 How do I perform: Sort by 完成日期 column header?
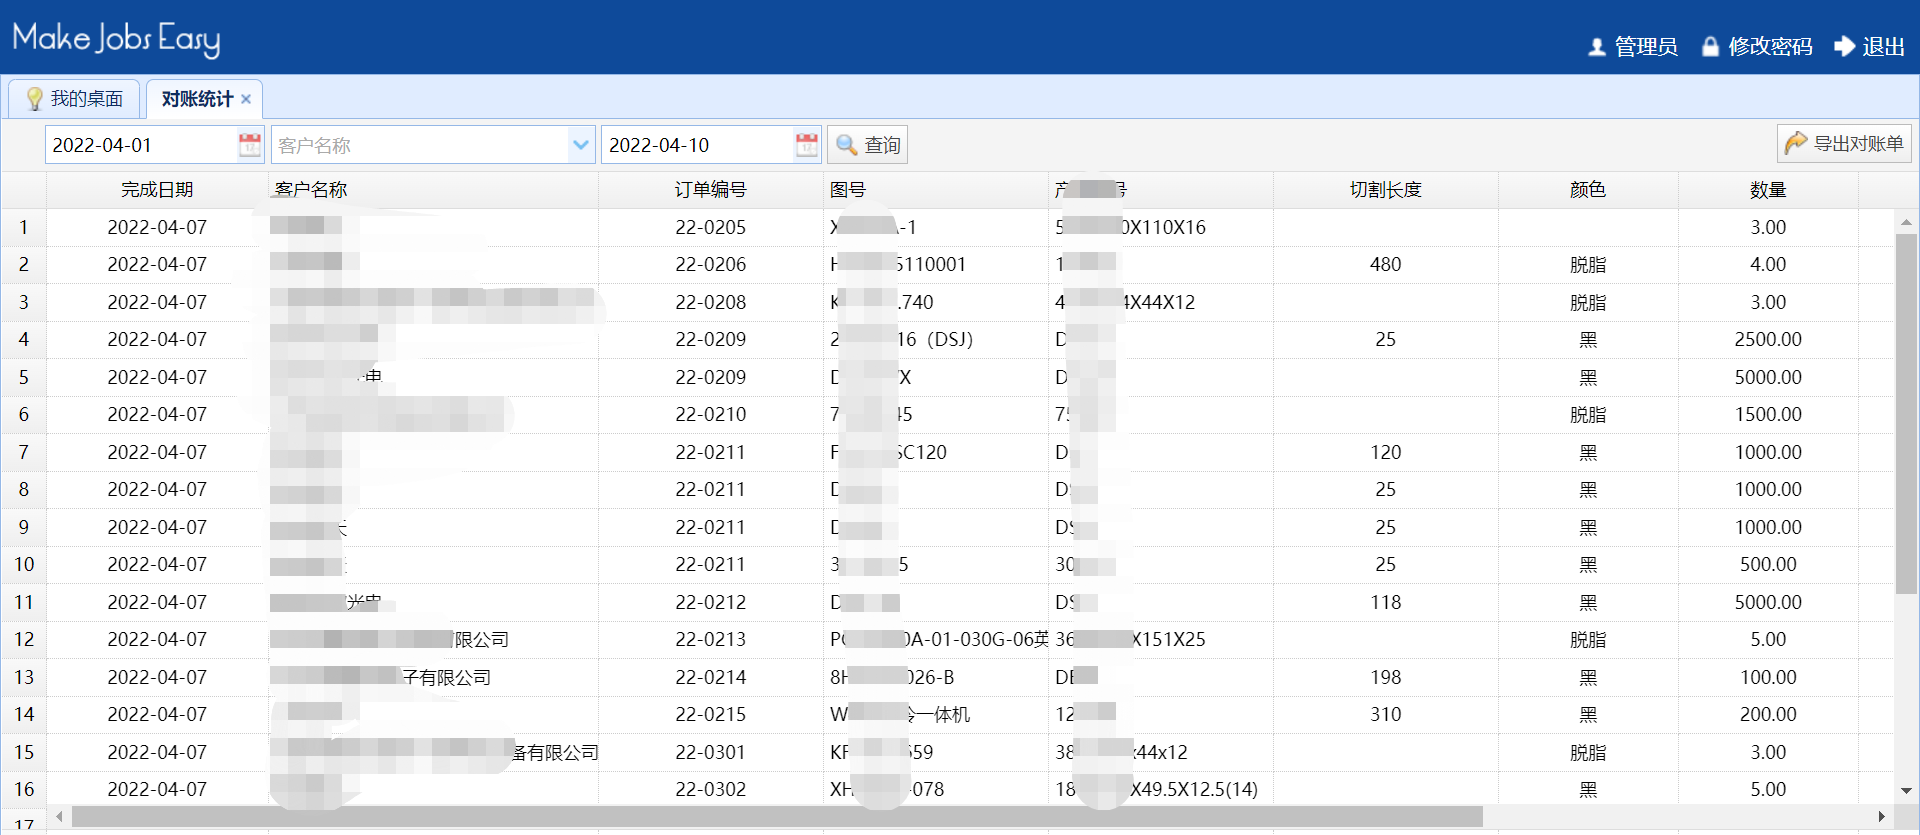click(157, 190)
